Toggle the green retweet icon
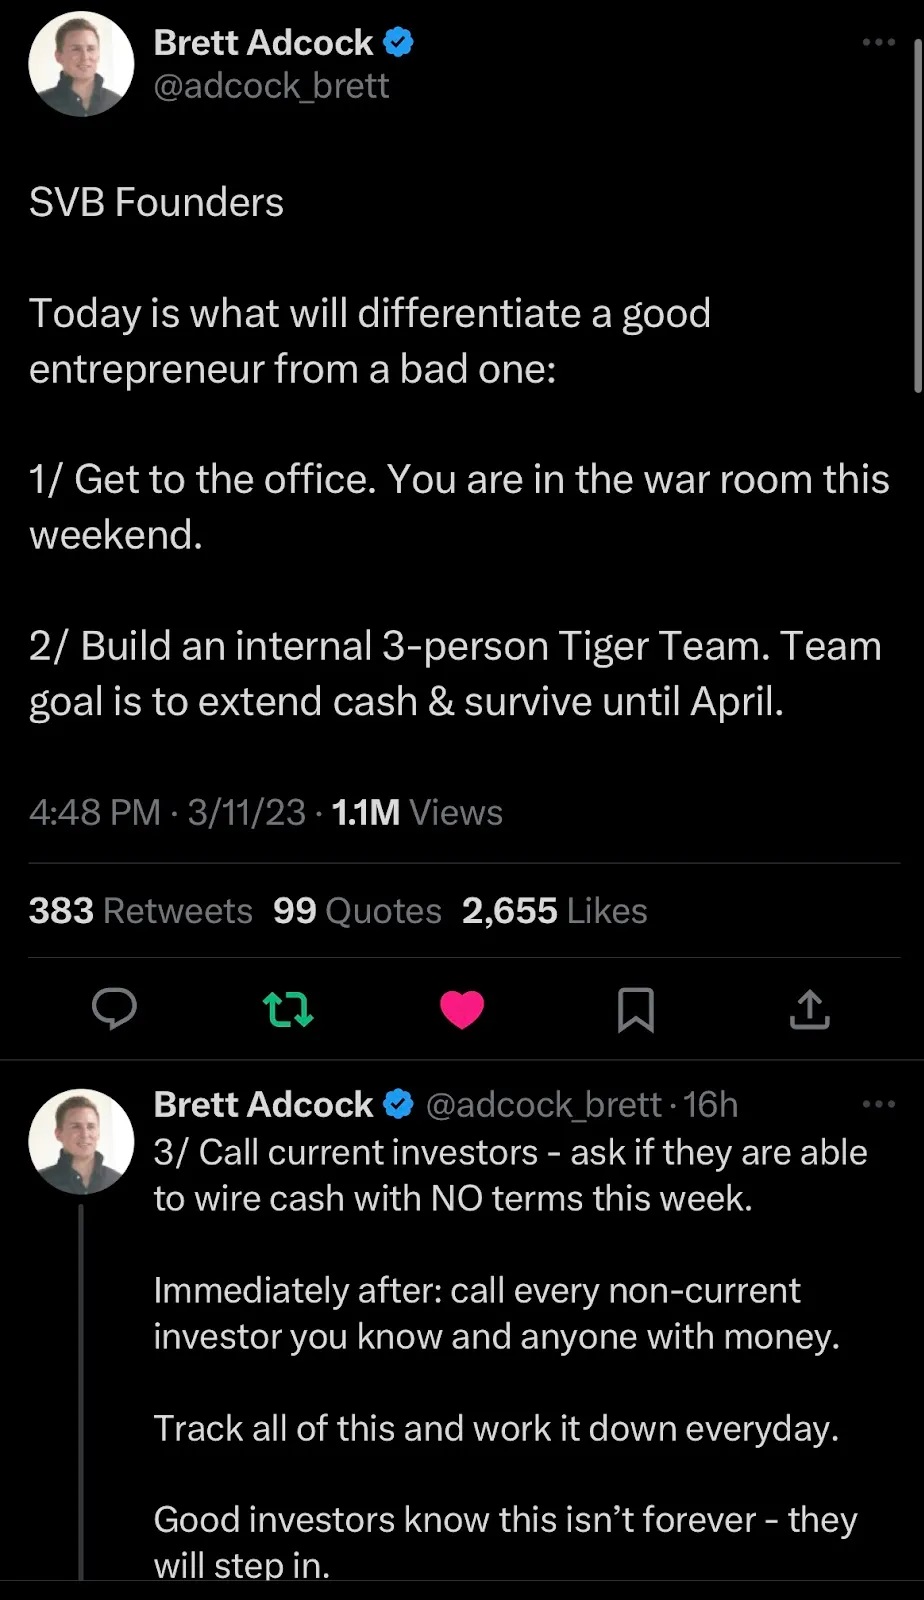This screenshot has height=1600, width=924. (x=288, y=1009)
